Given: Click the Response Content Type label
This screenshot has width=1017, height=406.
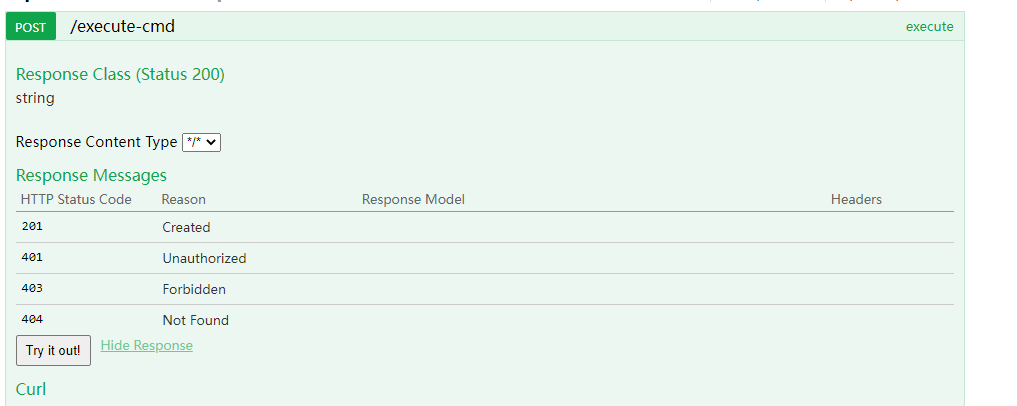Looking at the screenshot, I should (x=96, y=142).
